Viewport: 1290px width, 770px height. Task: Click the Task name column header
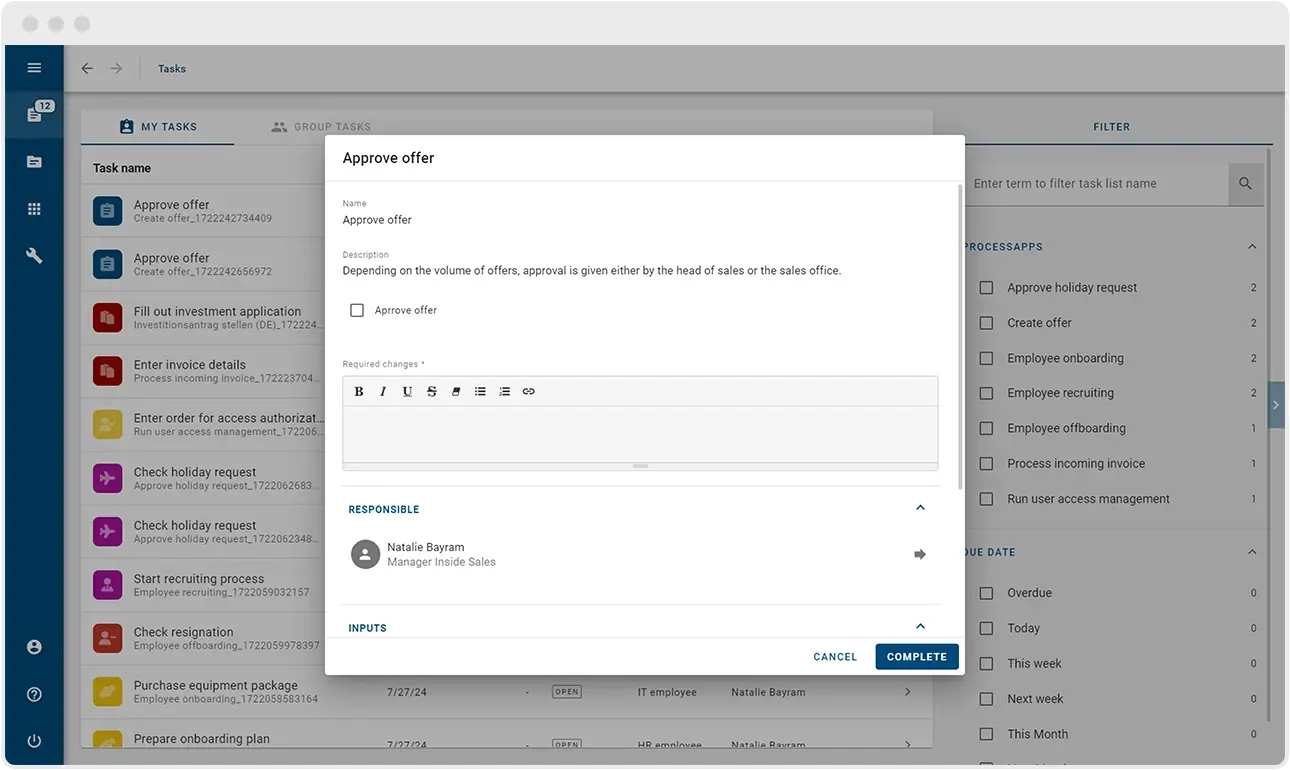122,168
